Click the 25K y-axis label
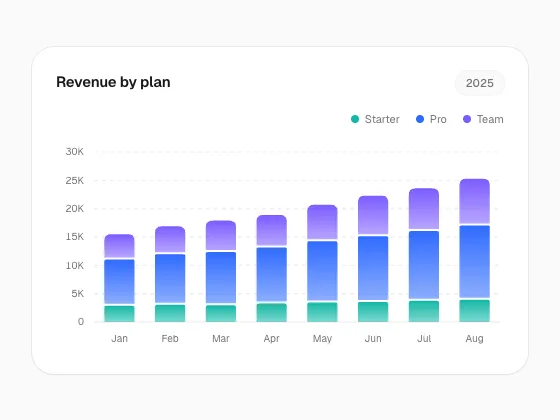This screenshot has height=420, width=560. (75, 180)
